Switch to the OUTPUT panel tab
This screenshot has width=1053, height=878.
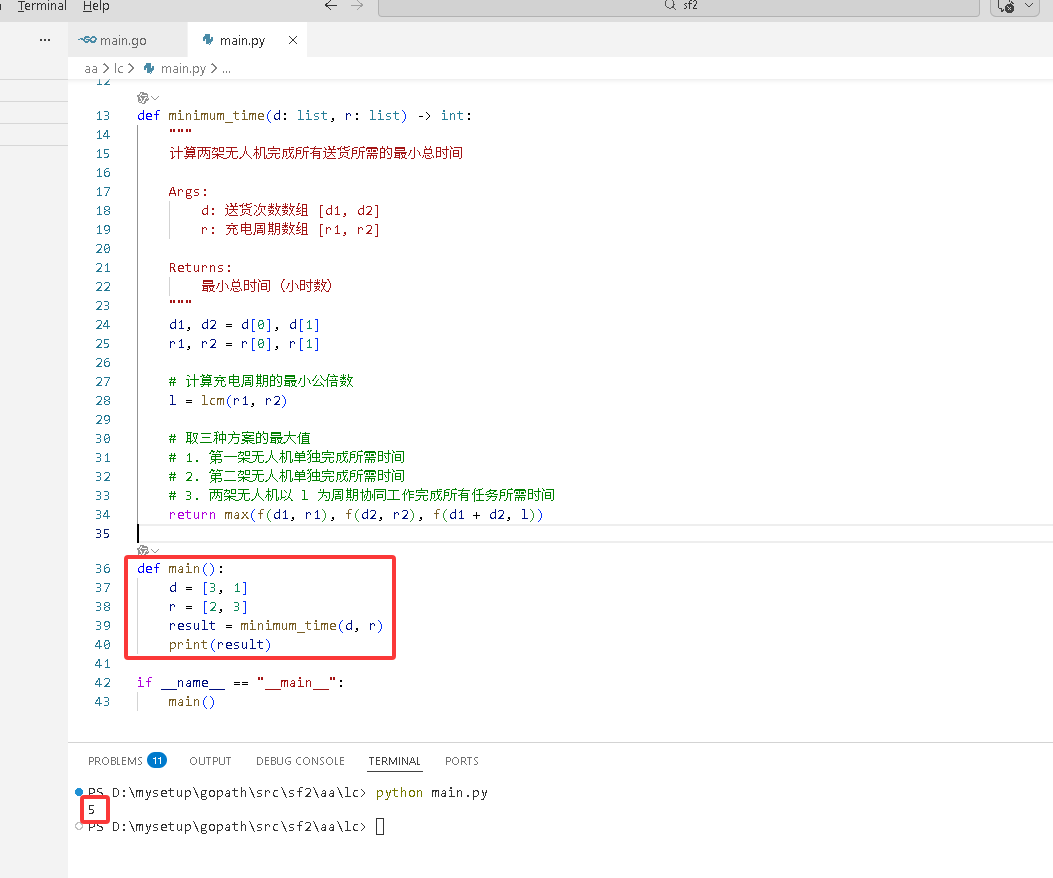(210, 761)
